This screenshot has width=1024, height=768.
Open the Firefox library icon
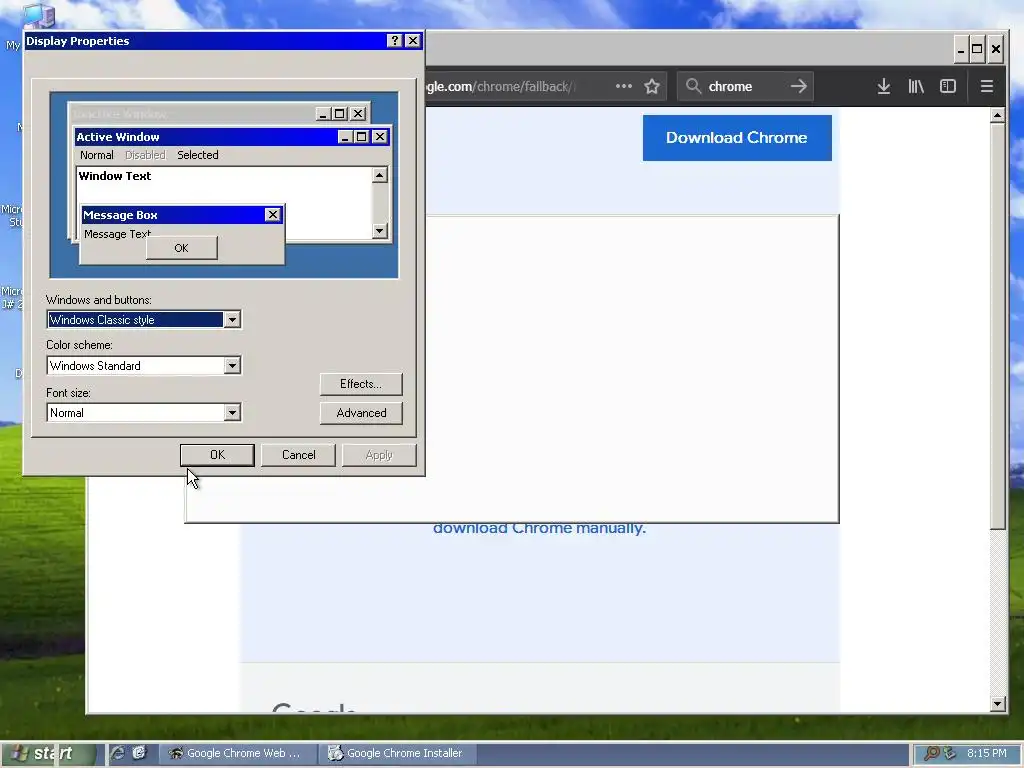coord(916,86)
